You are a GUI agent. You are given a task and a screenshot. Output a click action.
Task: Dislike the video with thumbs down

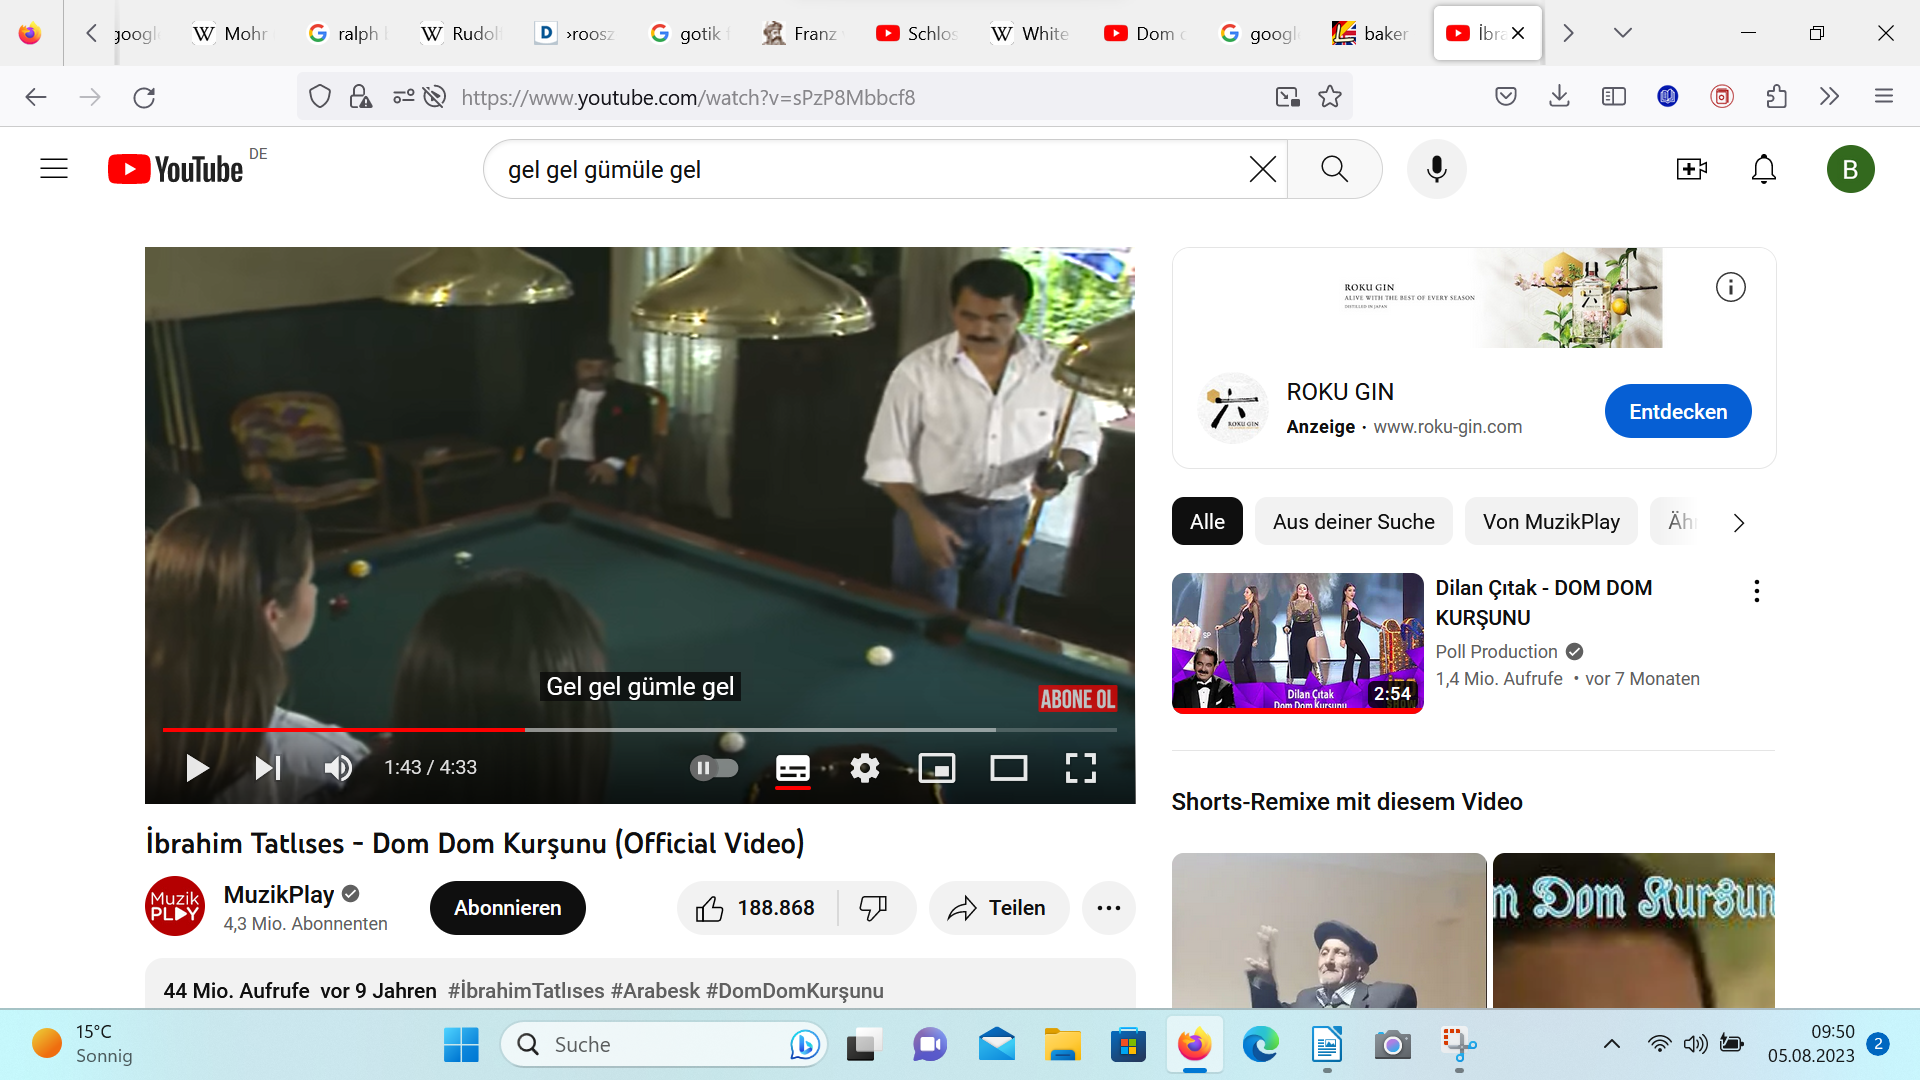coord(873,908)
